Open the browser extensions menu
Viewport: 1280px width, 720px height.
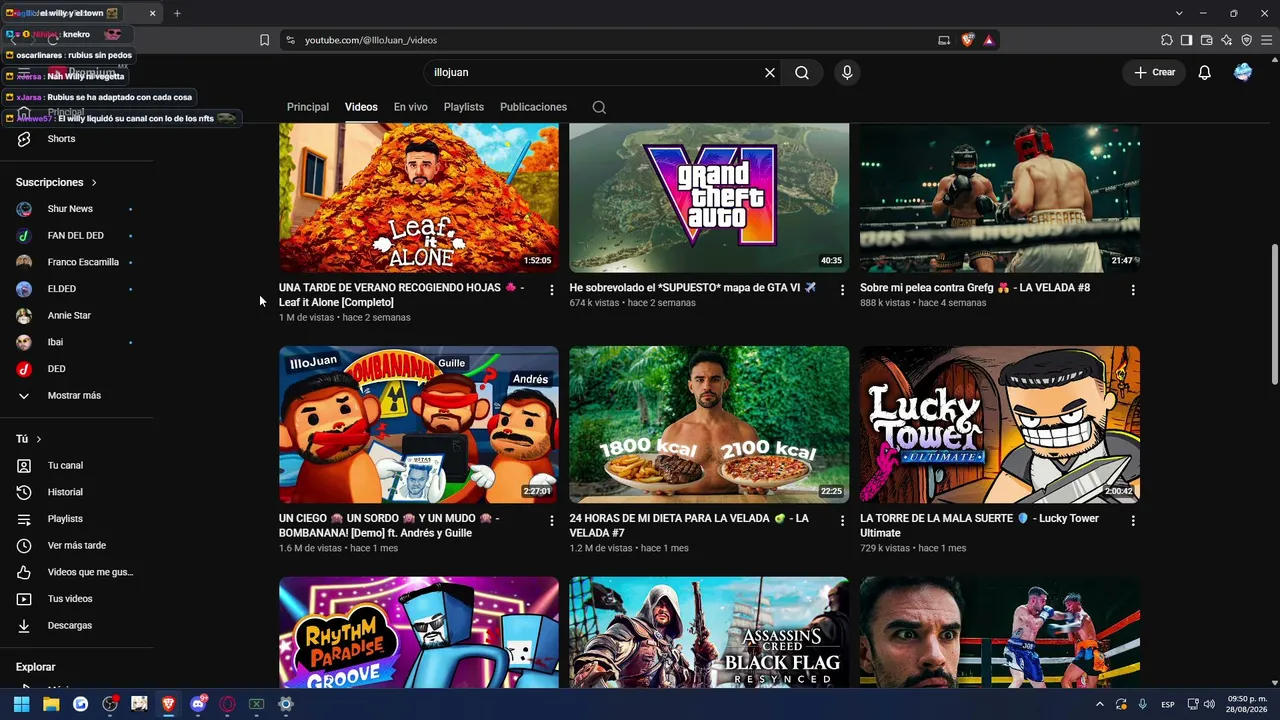click(x=1167, y=40)
